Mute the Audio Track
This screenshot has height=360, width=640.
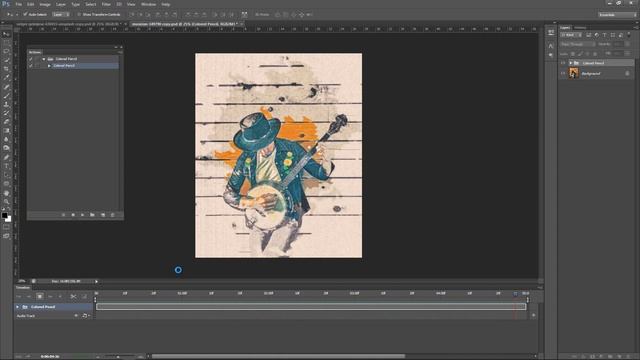click(76, 316)
